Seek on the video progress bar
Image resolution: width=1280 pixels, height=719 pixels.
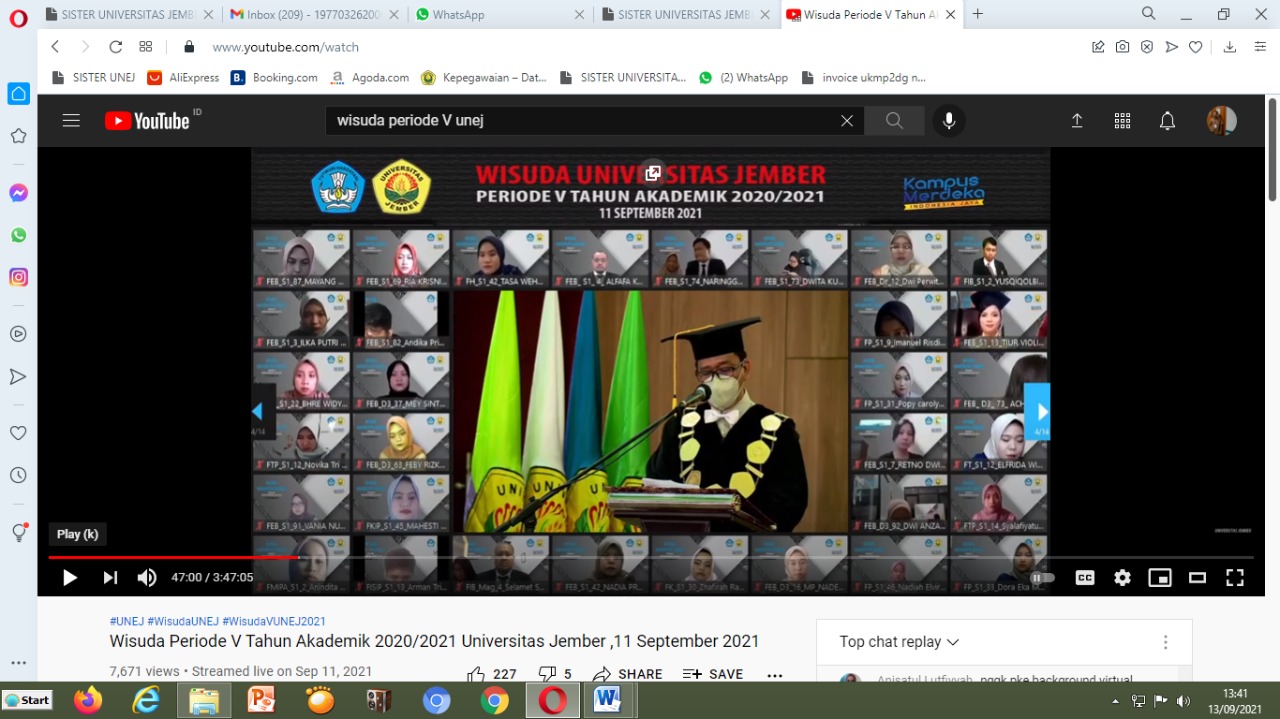651,557
